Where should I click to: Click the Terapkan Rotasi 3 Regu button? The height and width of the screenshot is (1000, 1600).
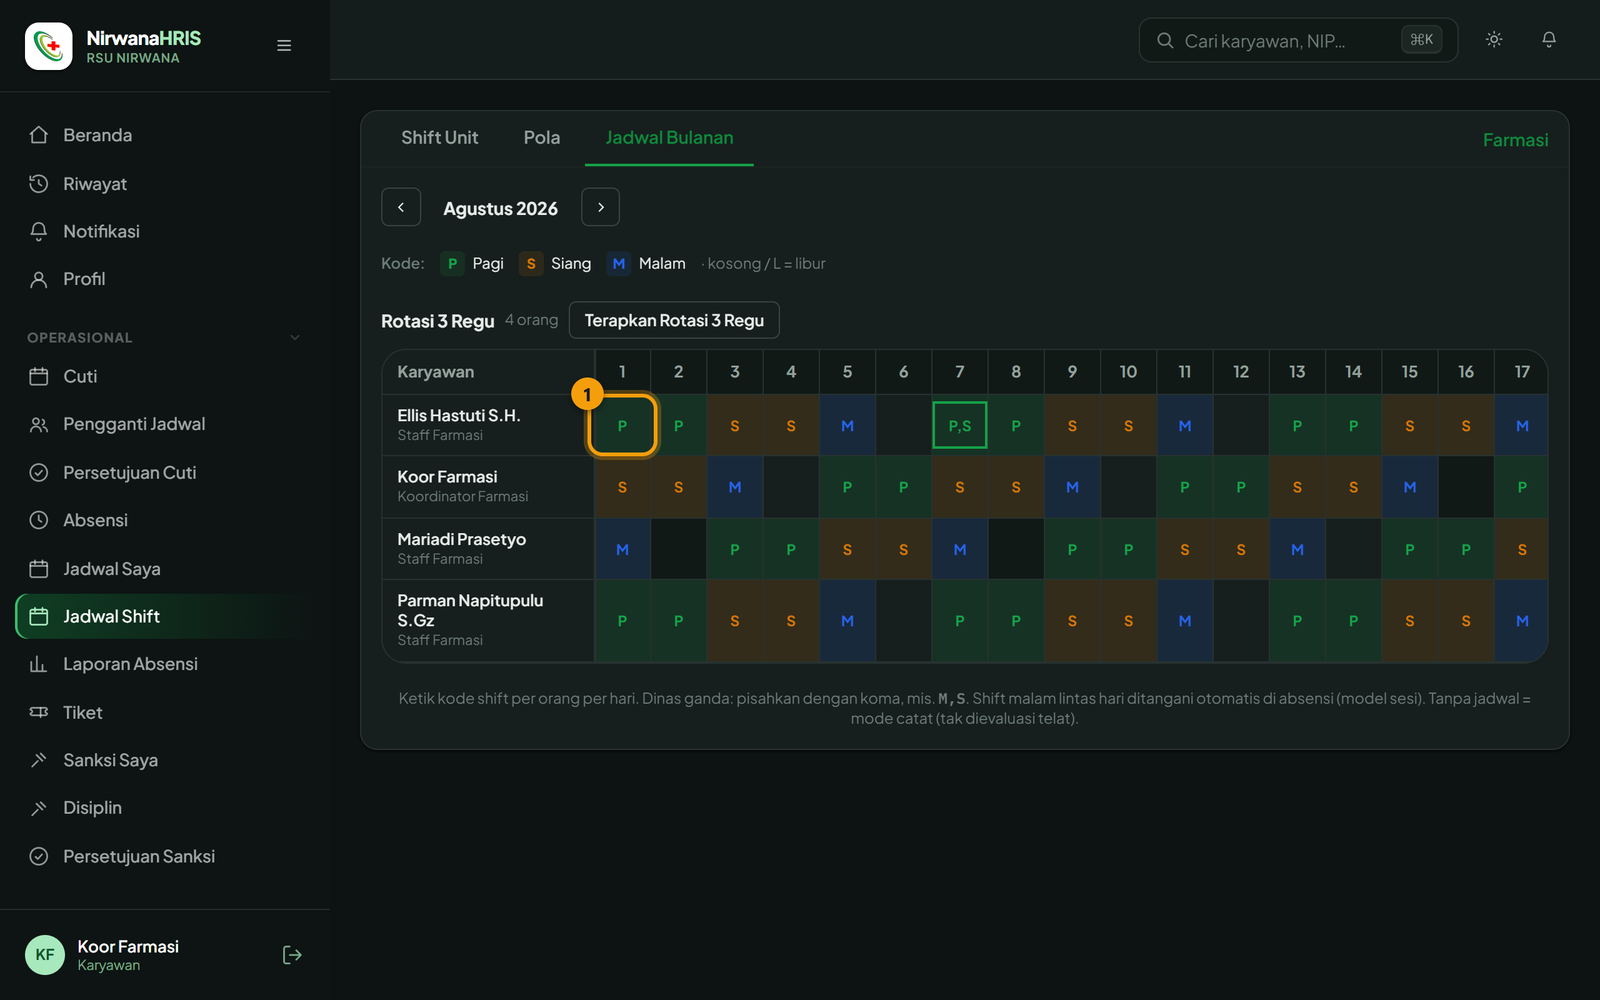[674, 320]
